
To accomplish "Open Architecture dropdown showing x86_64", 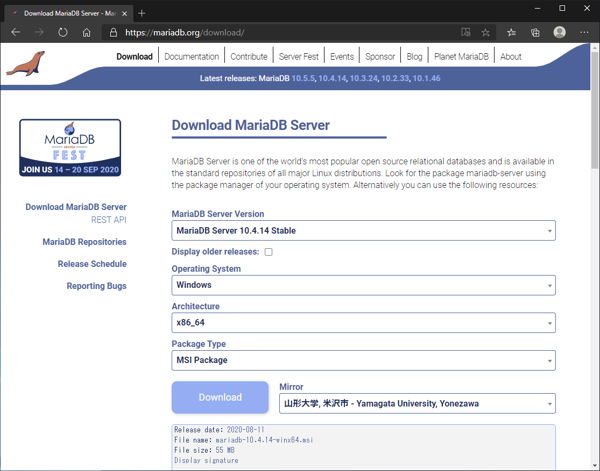I will [x=364, y=323].
